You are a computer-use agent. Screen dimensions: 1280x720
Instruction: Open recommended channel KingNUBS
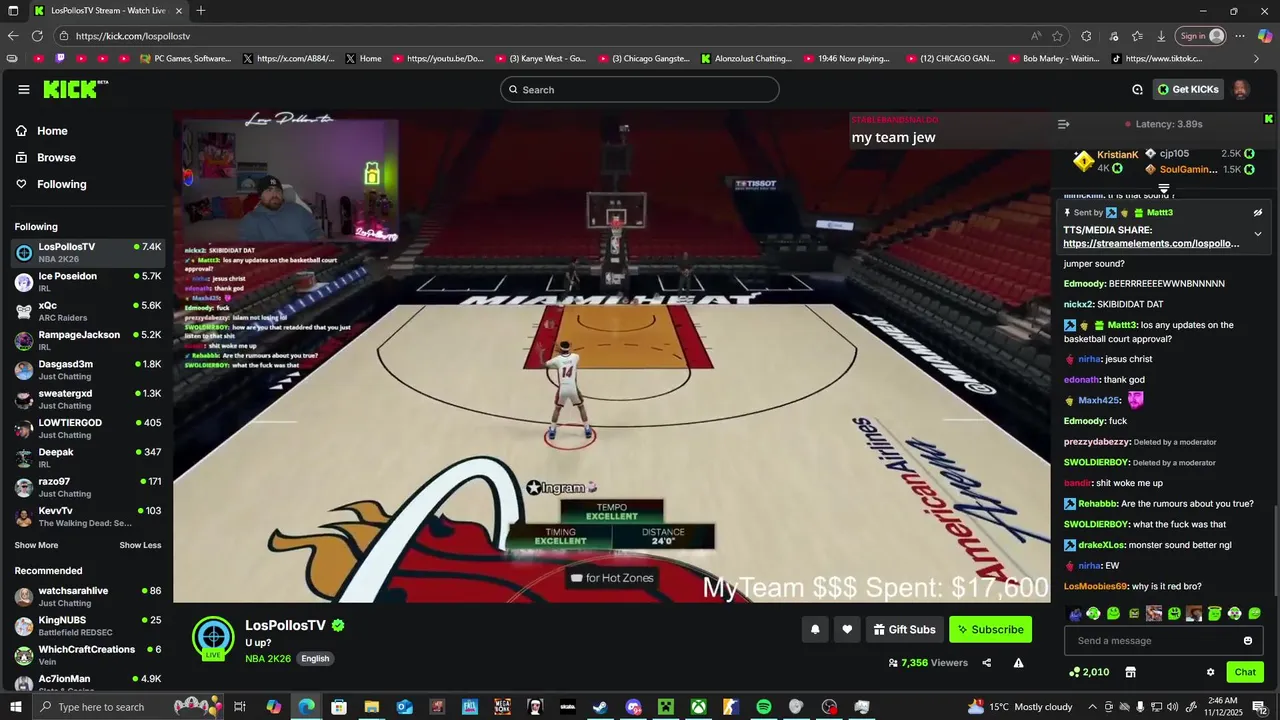88,626
